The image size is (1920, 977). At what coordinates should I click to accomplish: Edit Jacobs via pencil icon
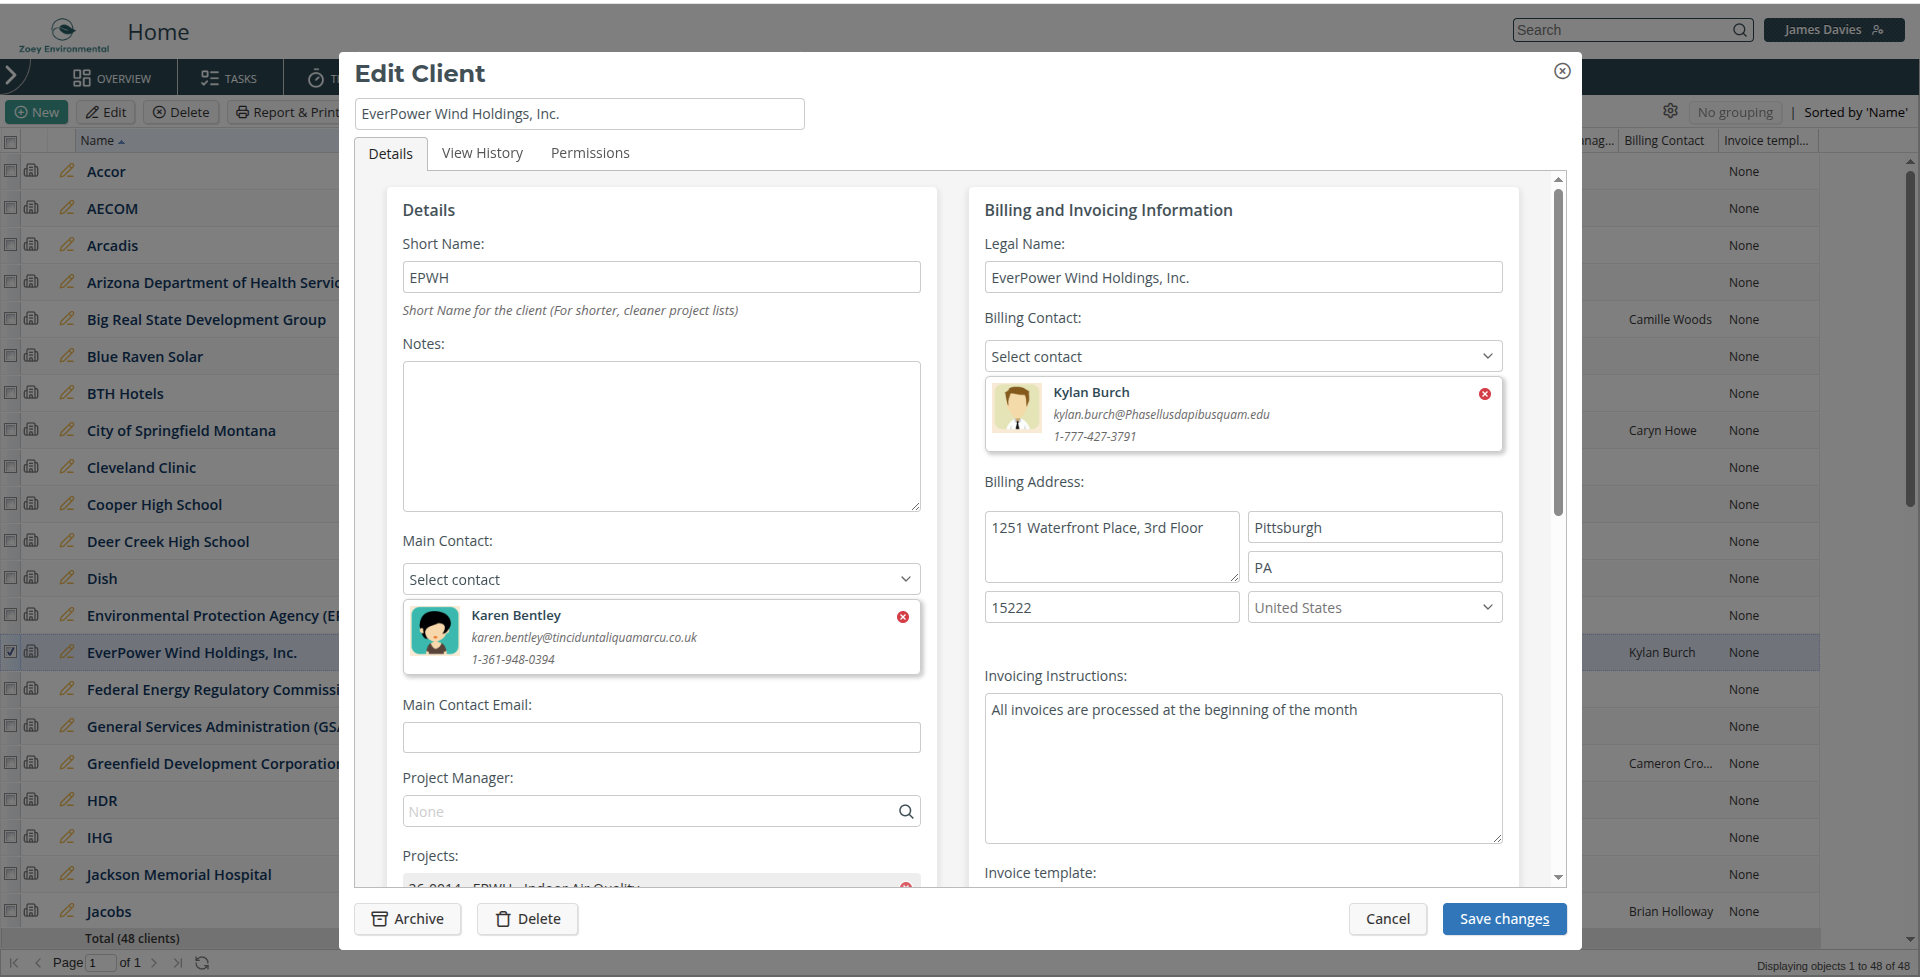pos(67,911)
